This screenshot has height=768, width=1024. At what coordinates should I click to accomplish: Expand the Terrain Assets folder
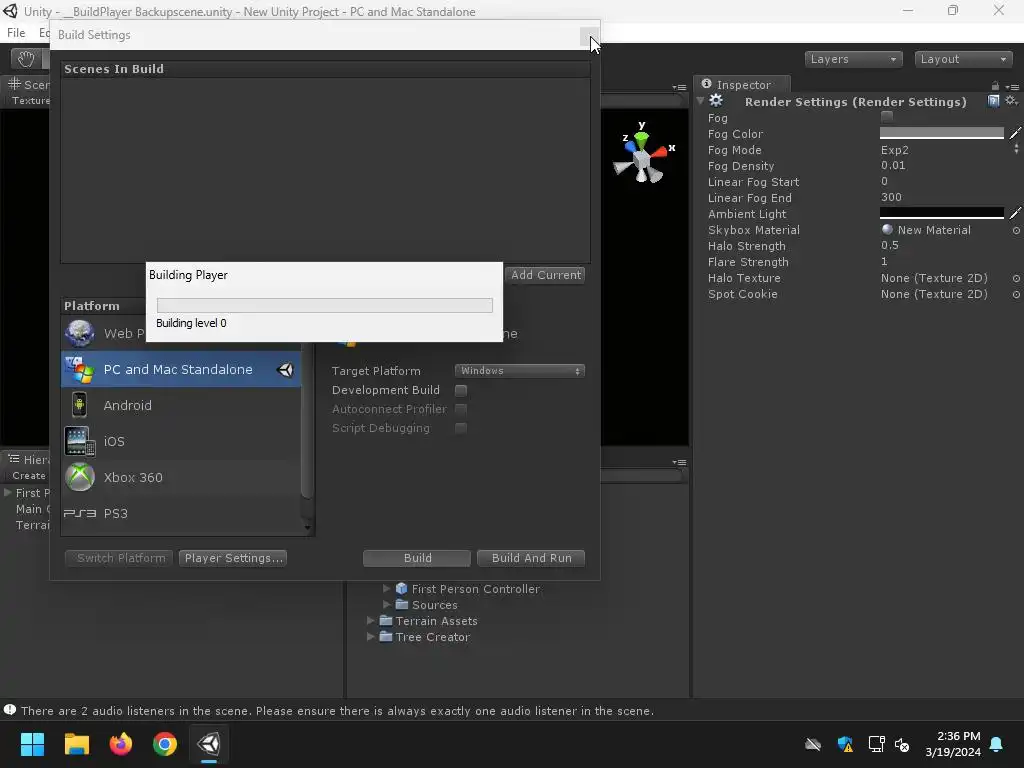pos(370,620)
